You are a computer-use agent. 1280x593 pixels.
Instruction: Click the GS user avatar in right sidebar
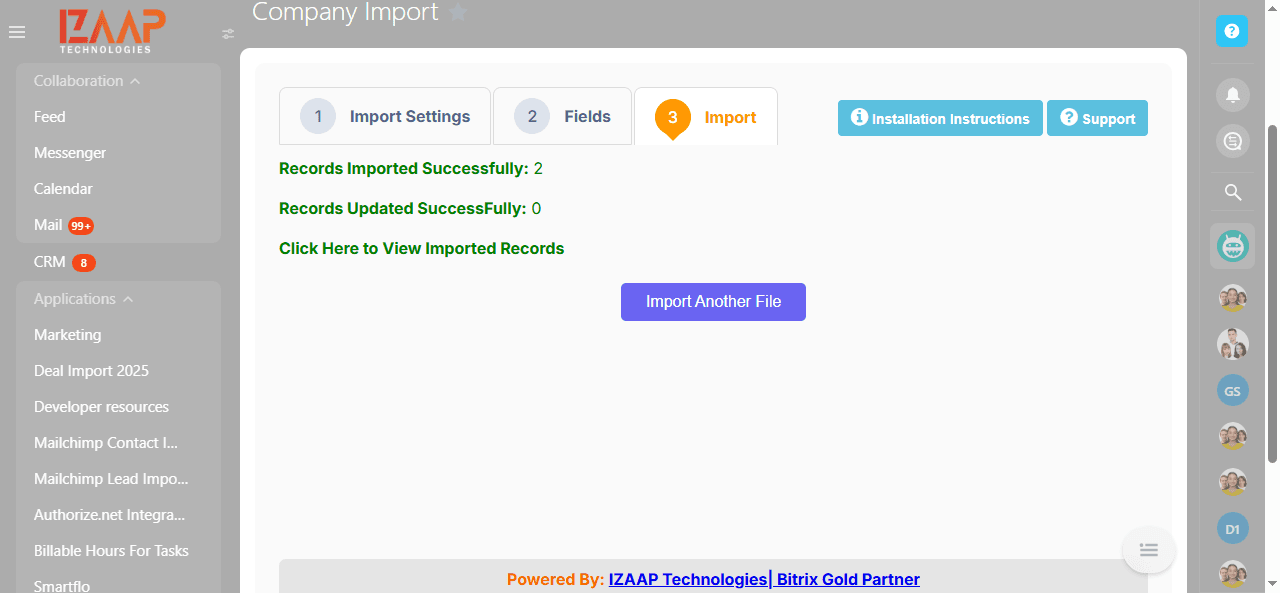pos(1232,390)
